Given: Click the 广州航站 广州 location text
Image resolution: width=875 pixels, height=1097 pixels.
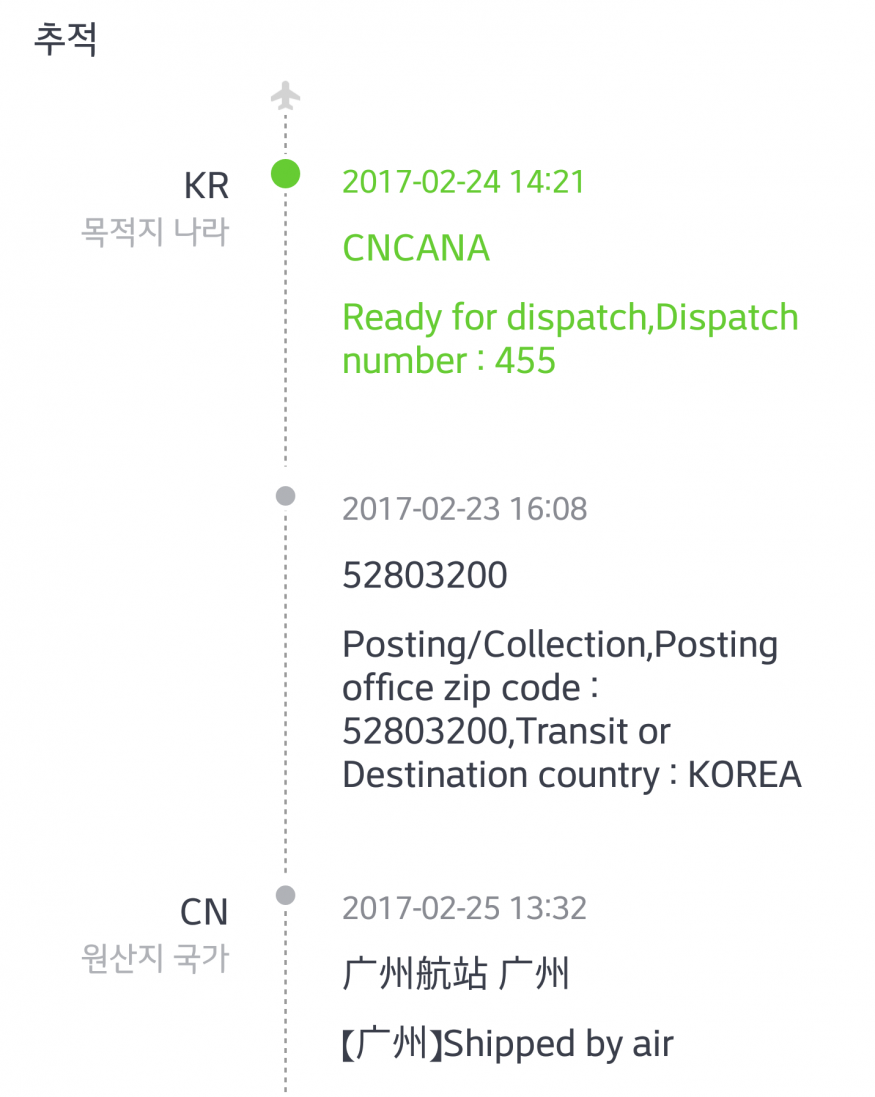Looking at the screenshot, I should (456, 974).
